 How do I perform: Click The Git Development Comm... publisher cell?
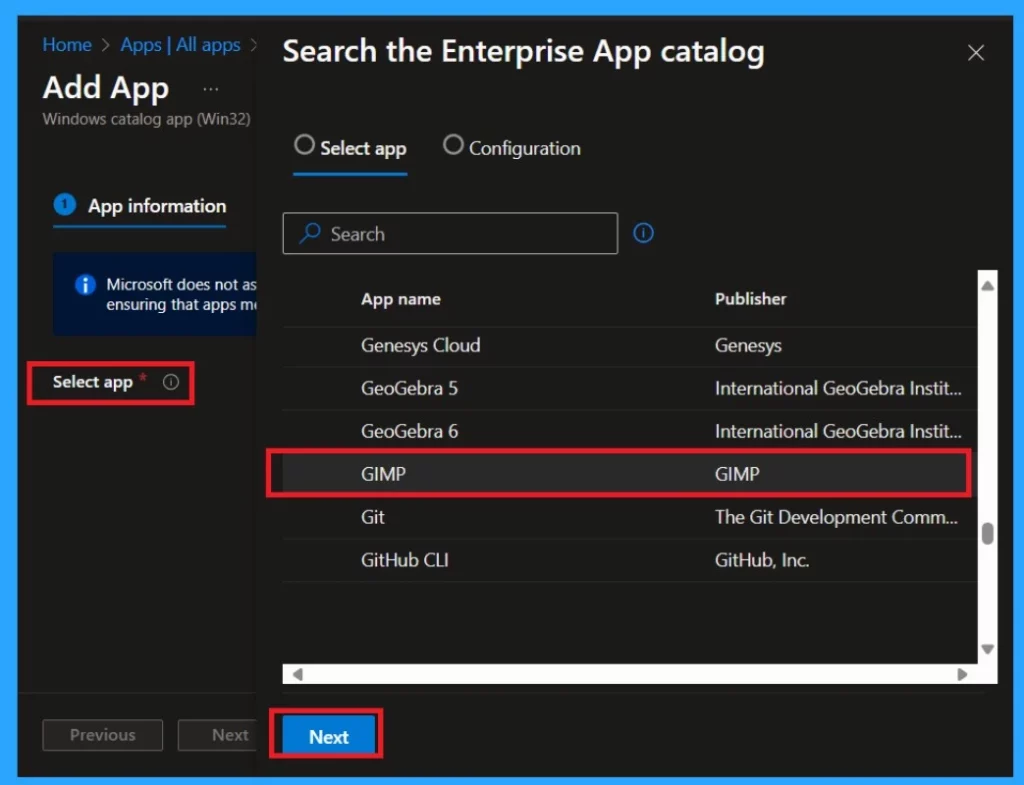pyautogui.click(x=836, y=517)
